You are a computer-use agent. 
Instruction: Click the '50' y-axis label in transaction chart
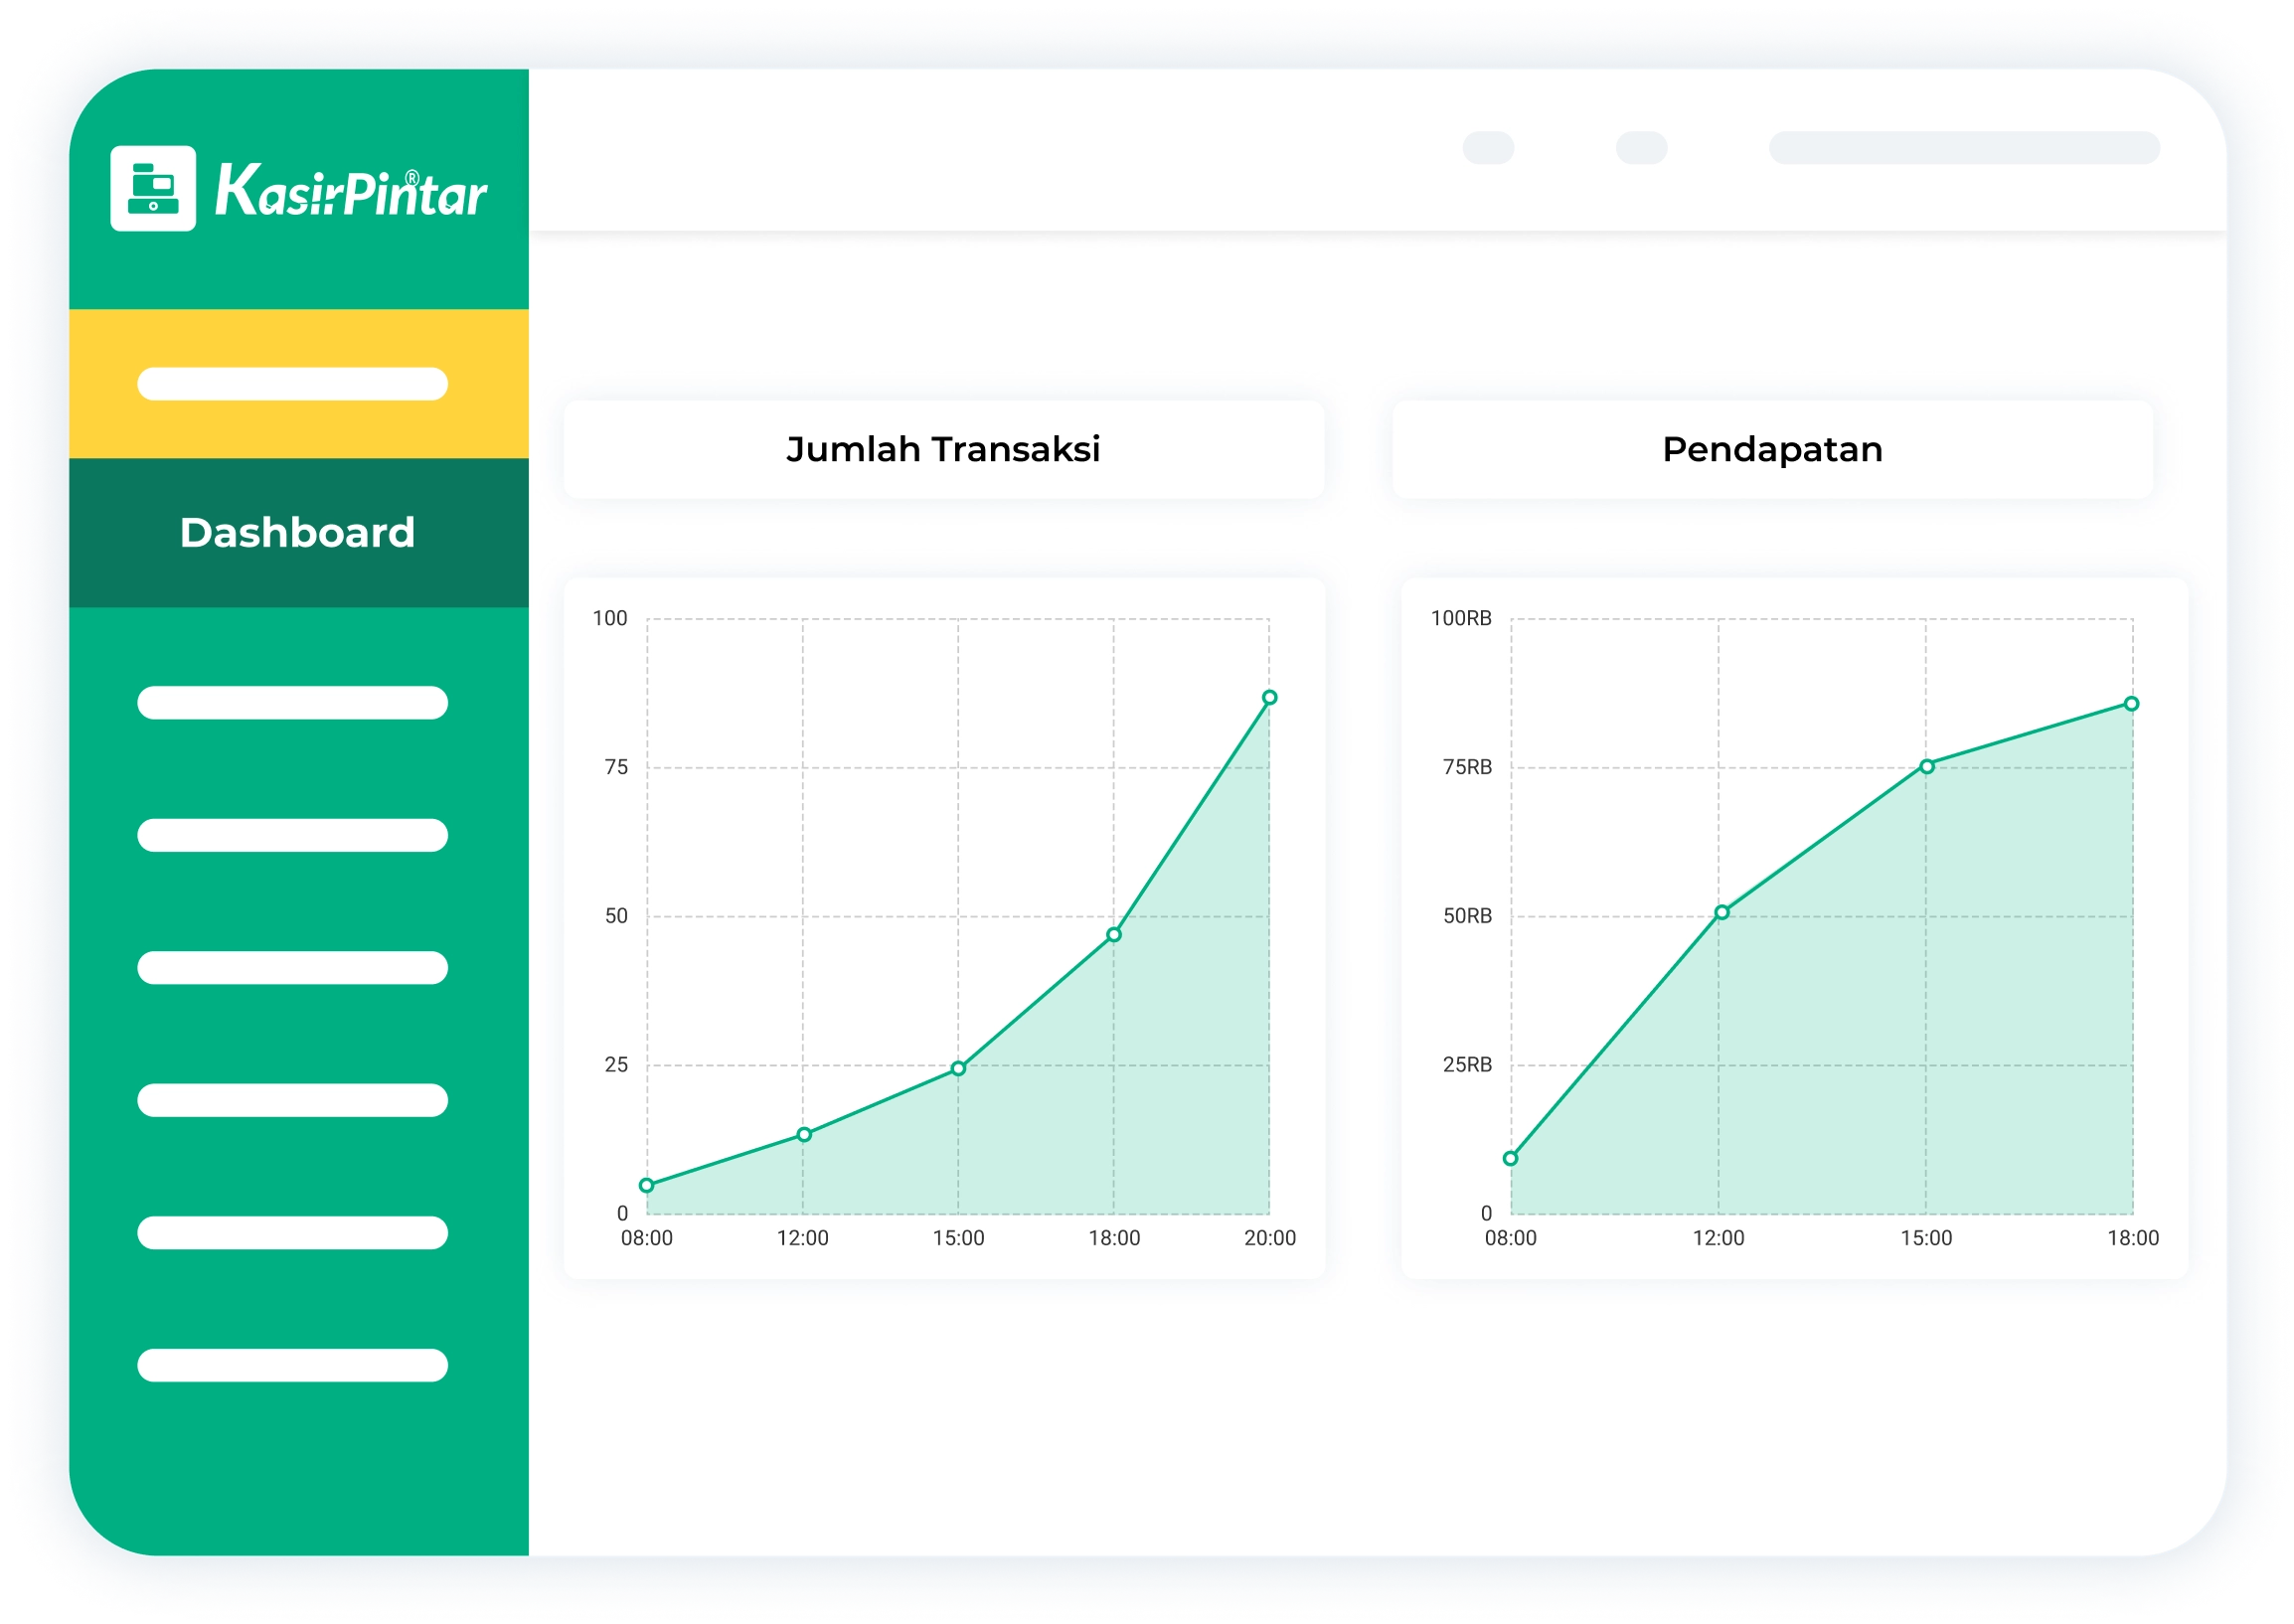point(616,915)
